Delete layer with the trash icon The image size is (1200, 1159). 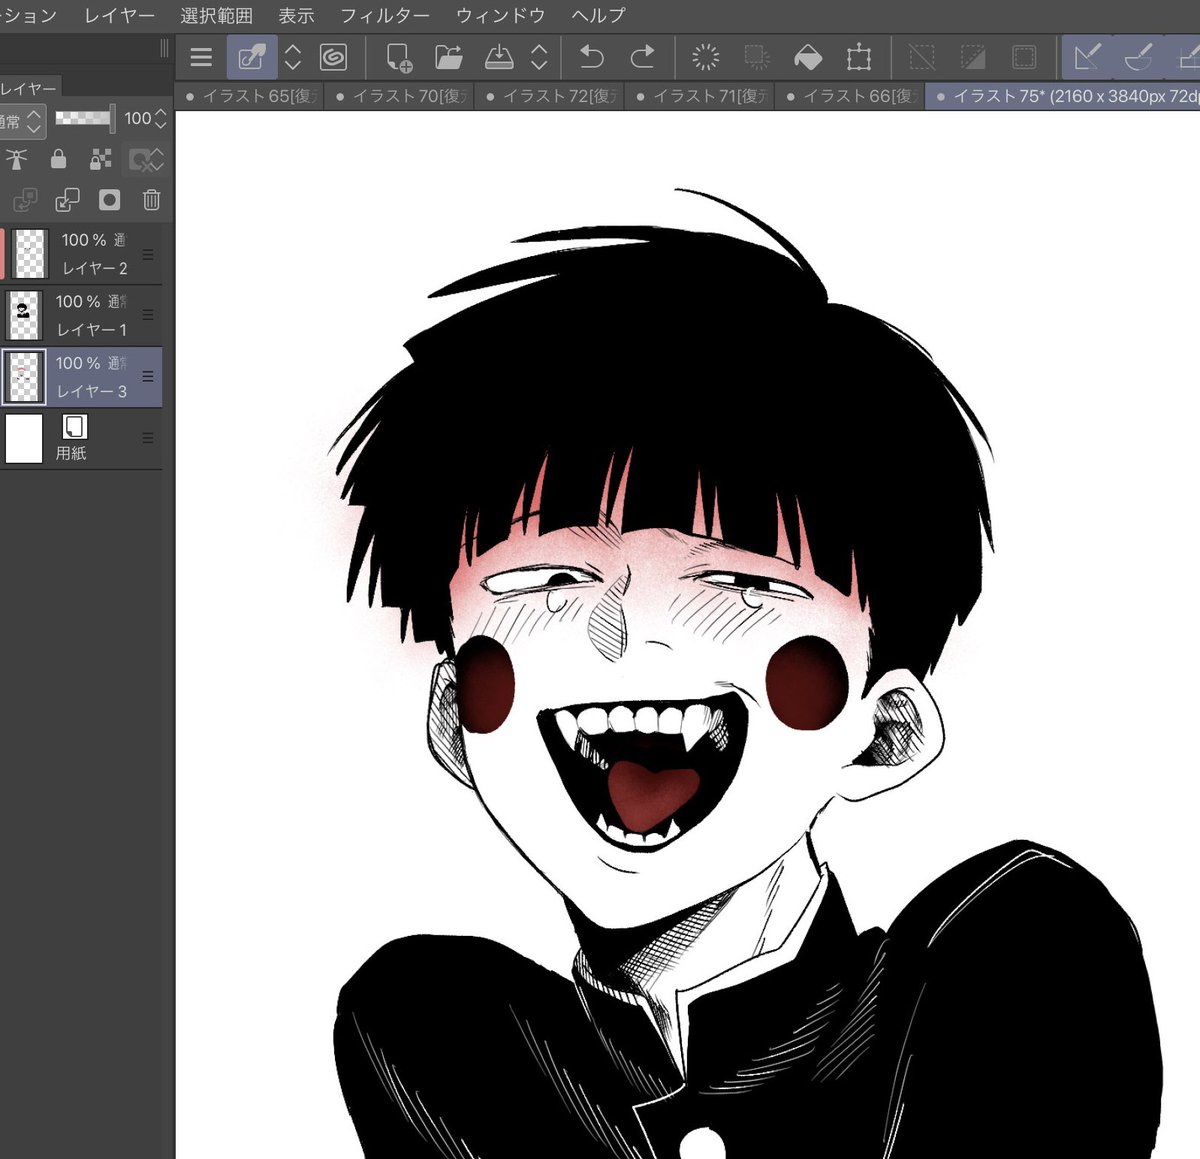click(151, 200)
